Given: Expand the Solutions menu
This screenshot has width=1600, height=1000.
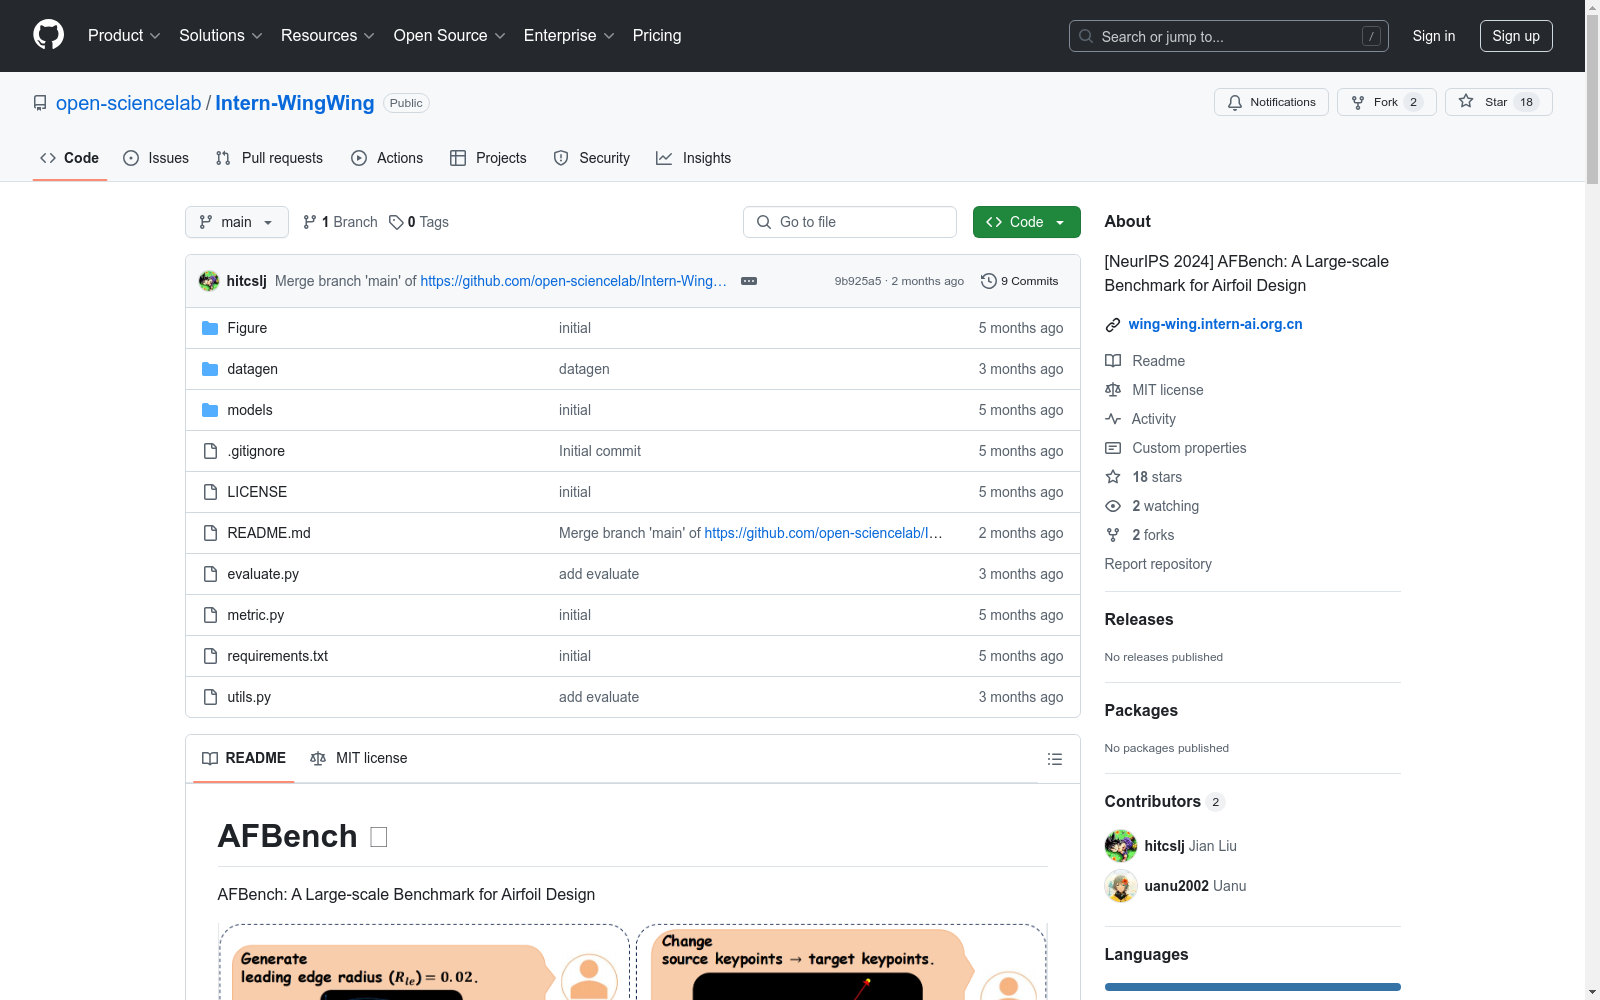Looking at the screenshot, I should [220, 35].
